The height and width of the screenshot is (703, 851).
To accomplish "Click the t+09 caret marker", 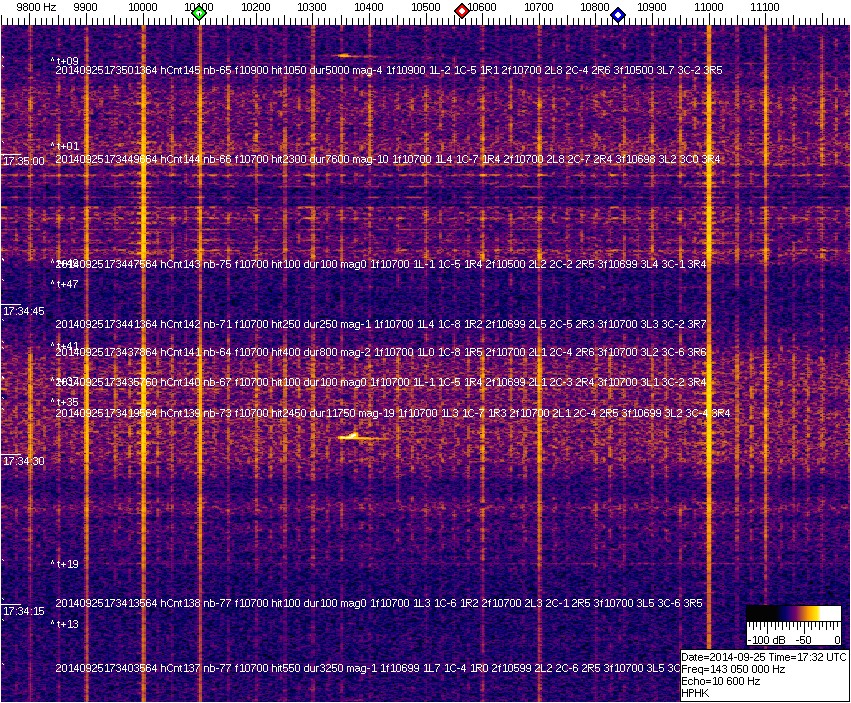I will click(x=66, y=61).
